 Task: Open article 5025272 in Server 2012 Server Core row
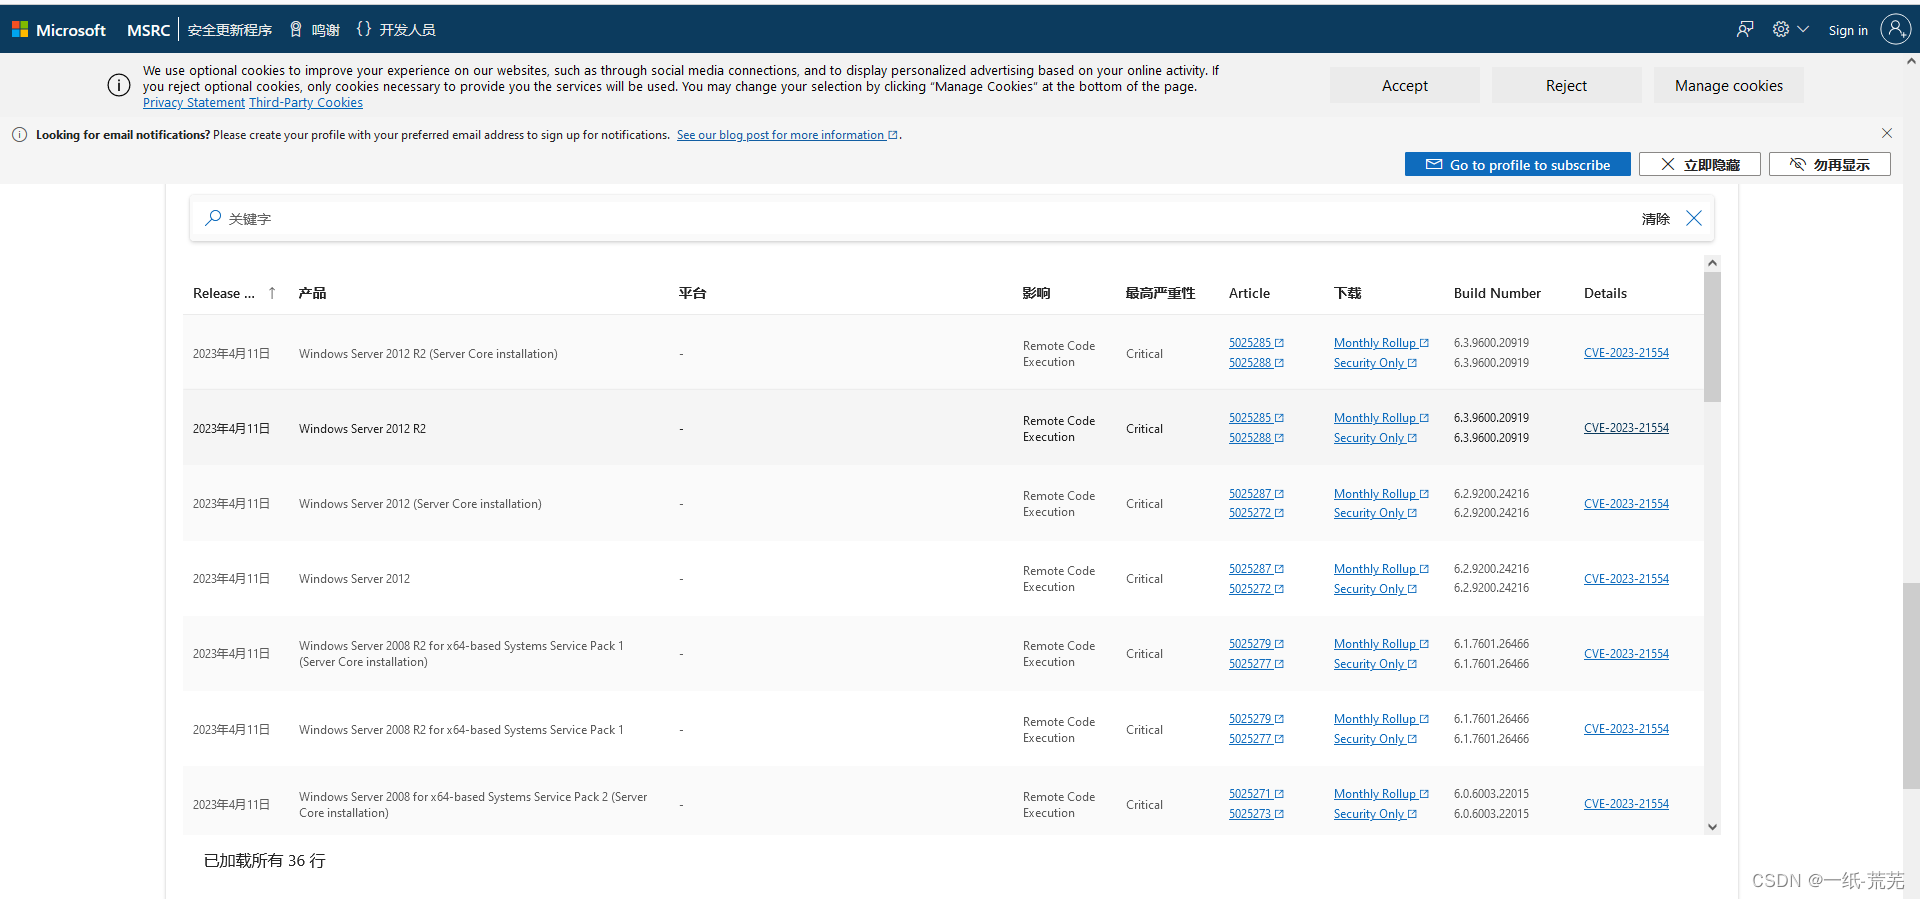[1256, 513]
